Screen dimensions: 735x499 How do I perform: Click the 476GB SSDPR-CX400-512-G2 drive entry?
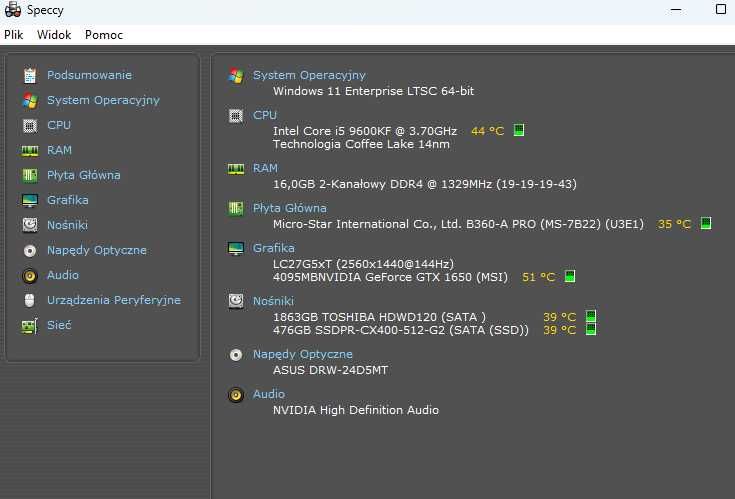401,330
